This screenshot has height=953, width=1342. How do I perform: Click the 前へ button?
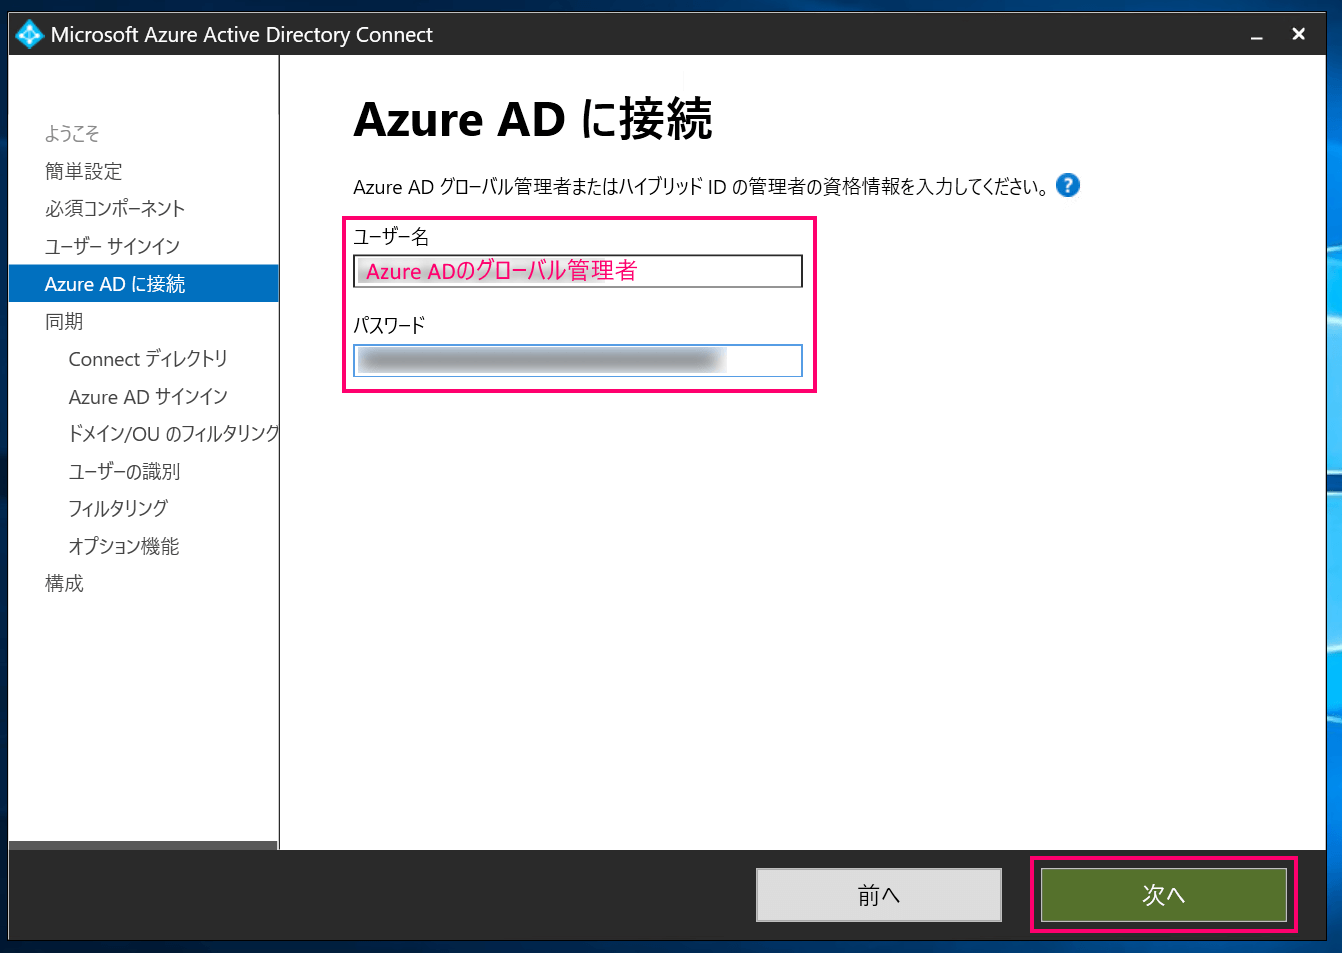coord(879,894)
